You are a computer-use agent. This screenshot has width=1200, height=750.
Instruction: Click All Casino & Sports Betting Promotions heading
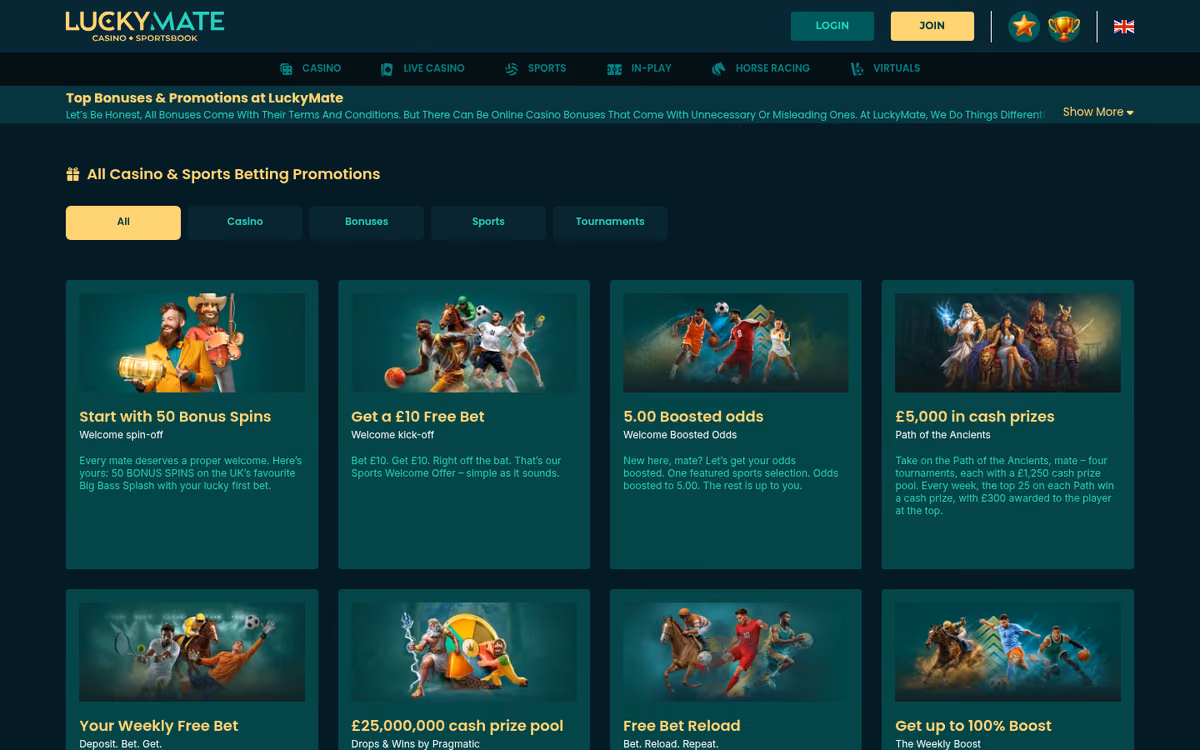point(234,174)
